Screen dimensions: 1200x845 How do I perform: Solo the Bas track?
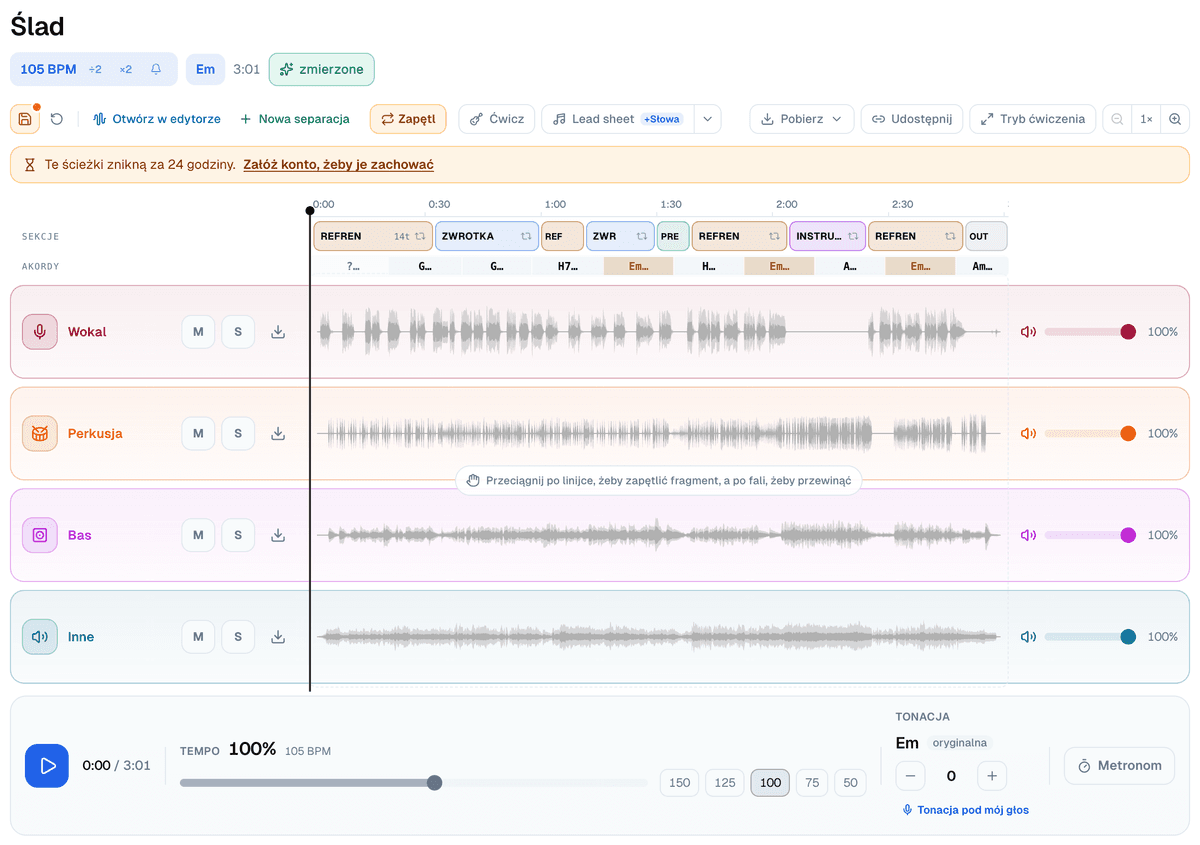click(x=238, y=535)
